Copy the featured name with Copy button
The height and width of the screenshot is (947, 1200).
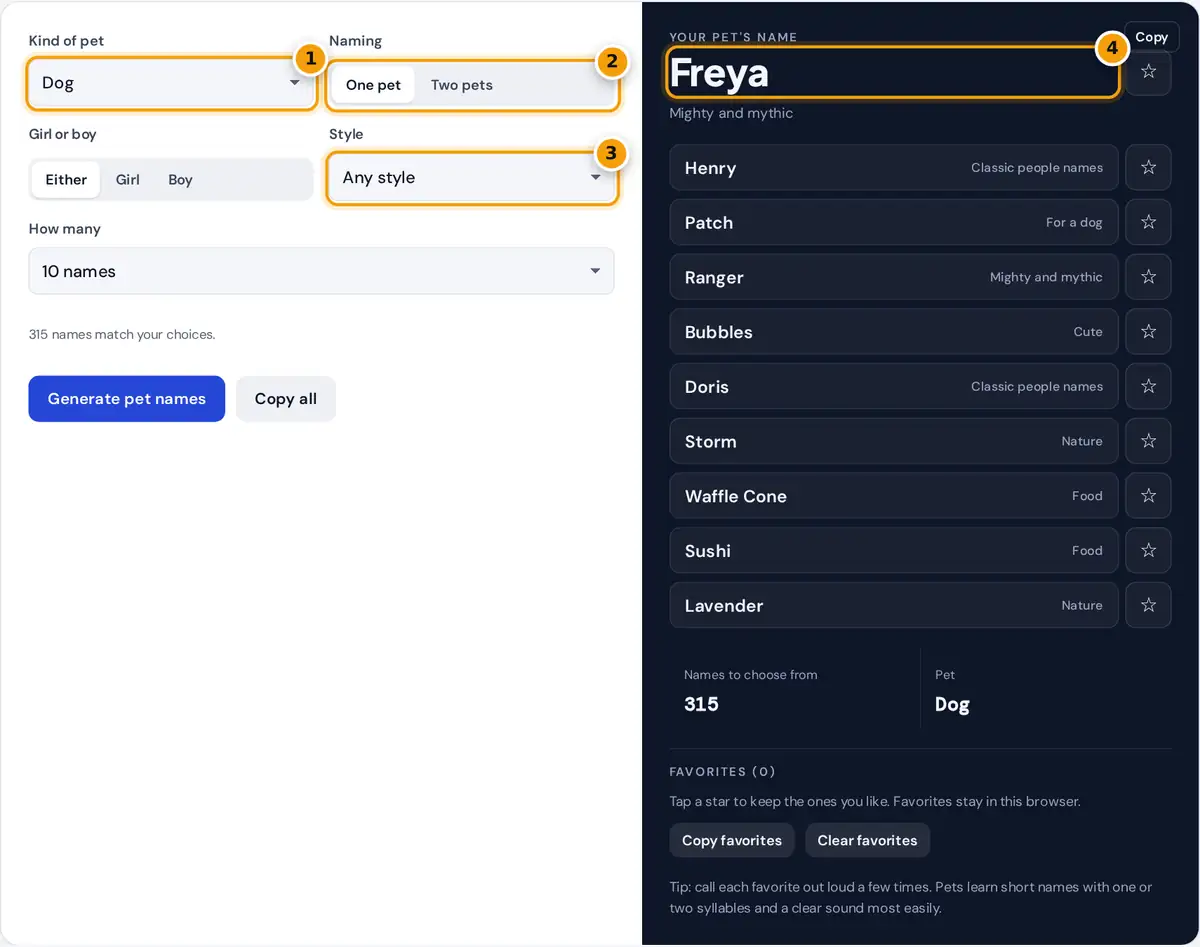tap(1151, 37)
